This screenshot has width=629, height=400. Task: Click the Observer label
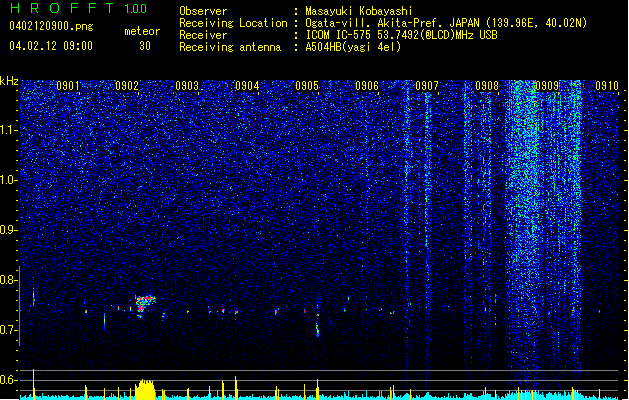(203, 11)
